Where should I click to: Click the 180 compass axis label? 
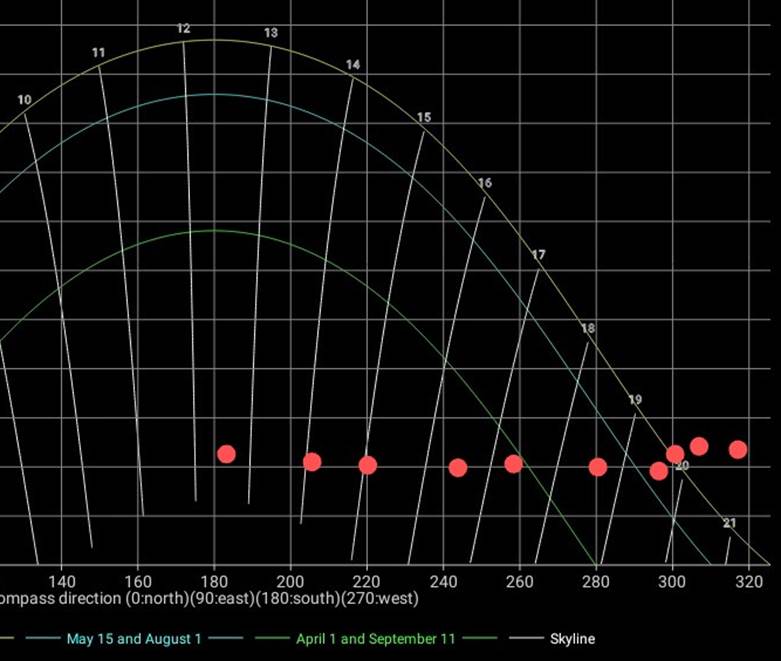point(214,581)
